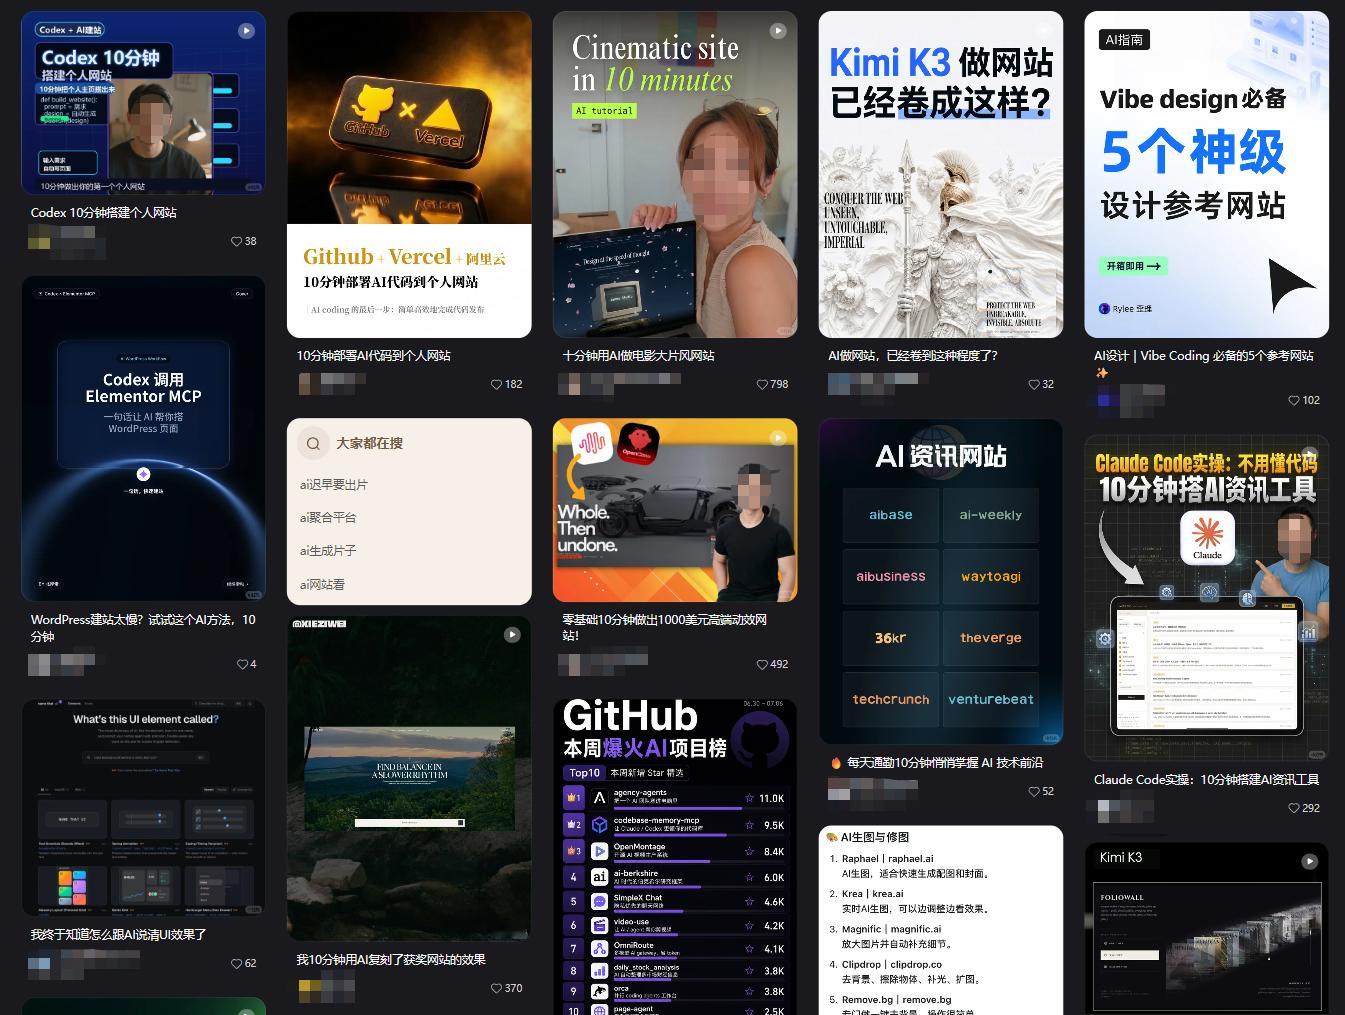
Task: Open the 'AI生图与修图' list cover
Action: (x=941, y=920)
